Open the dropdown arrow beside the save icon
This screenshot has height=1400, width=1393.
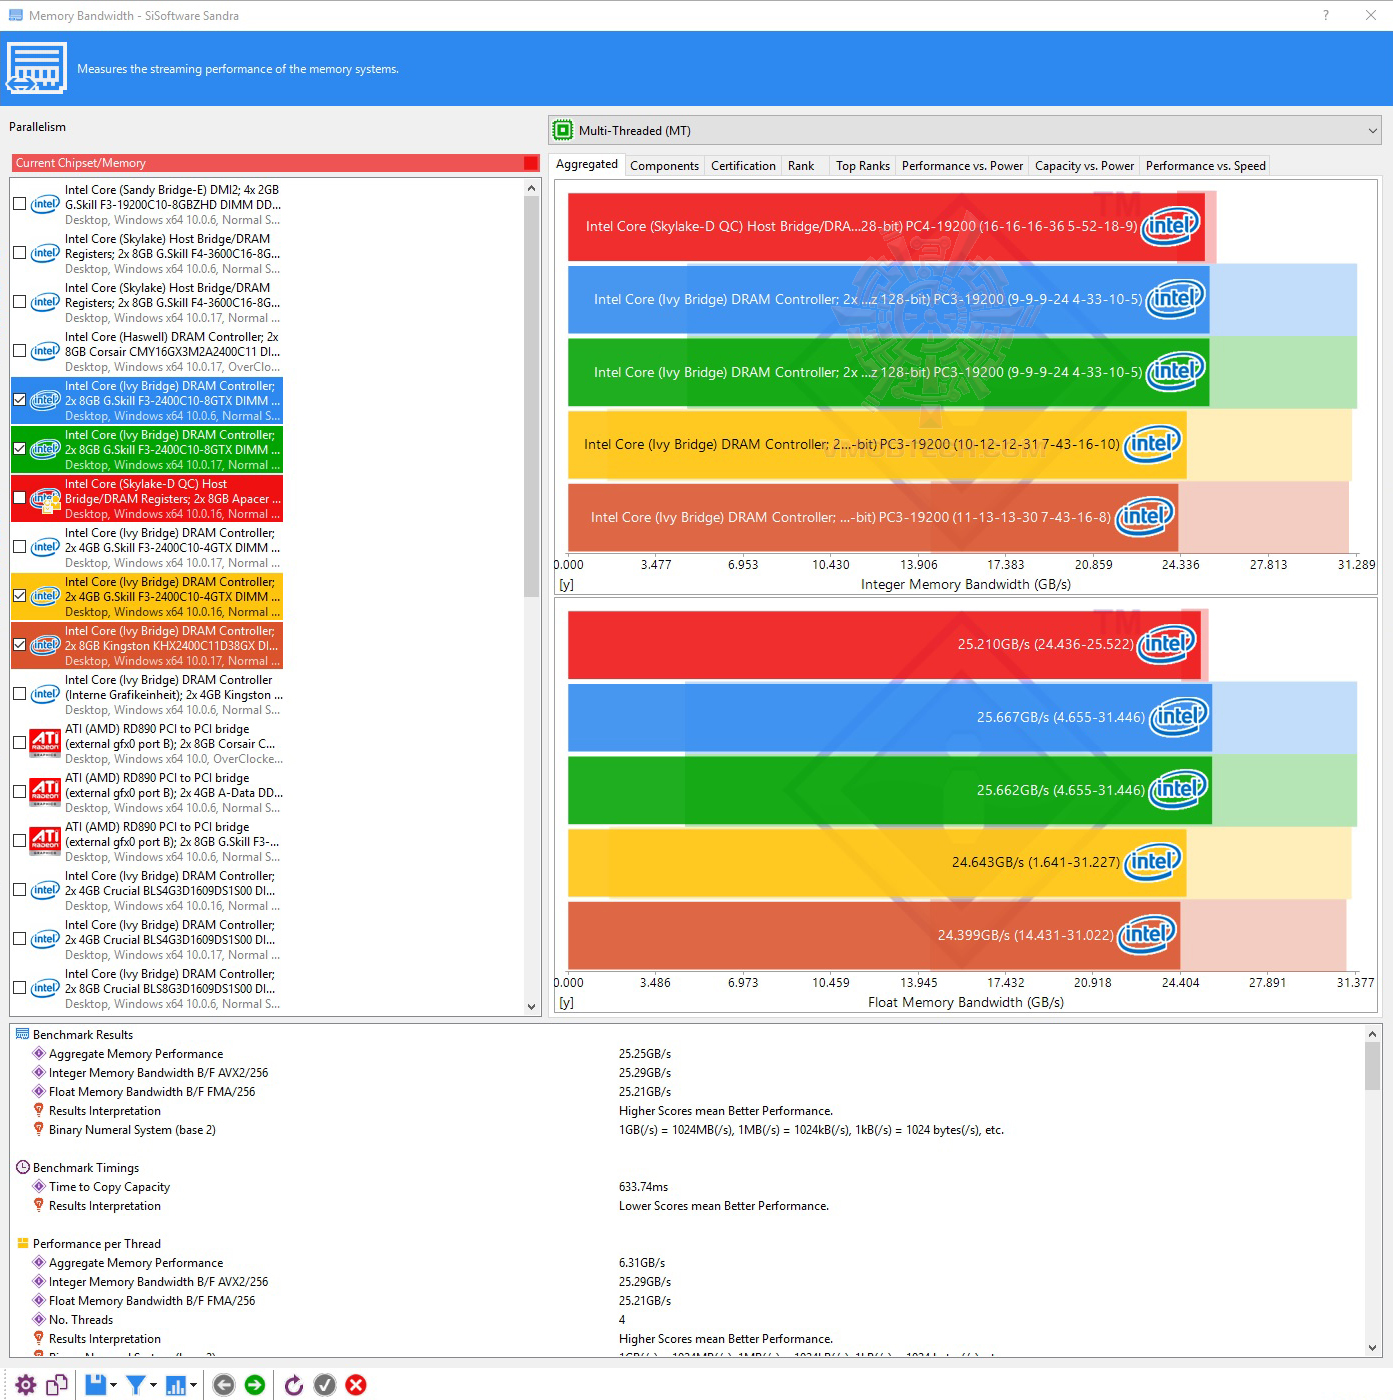click(x=113, y=1385)
